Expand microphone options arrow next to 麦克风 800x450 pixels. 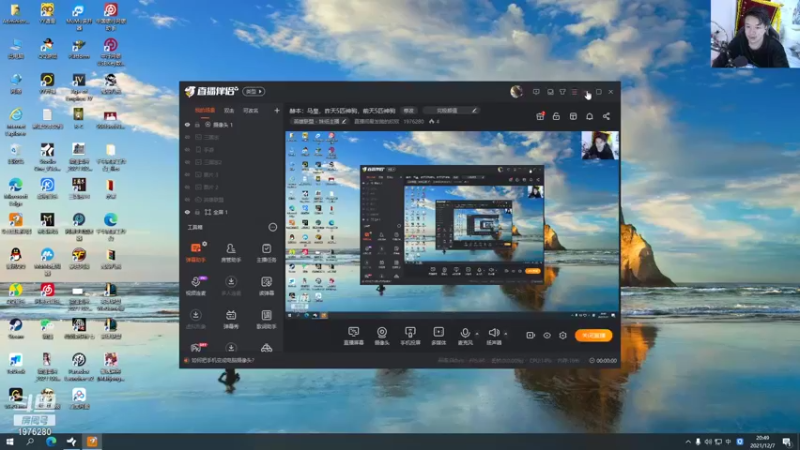pyautogui.click(x=477, y=334)
